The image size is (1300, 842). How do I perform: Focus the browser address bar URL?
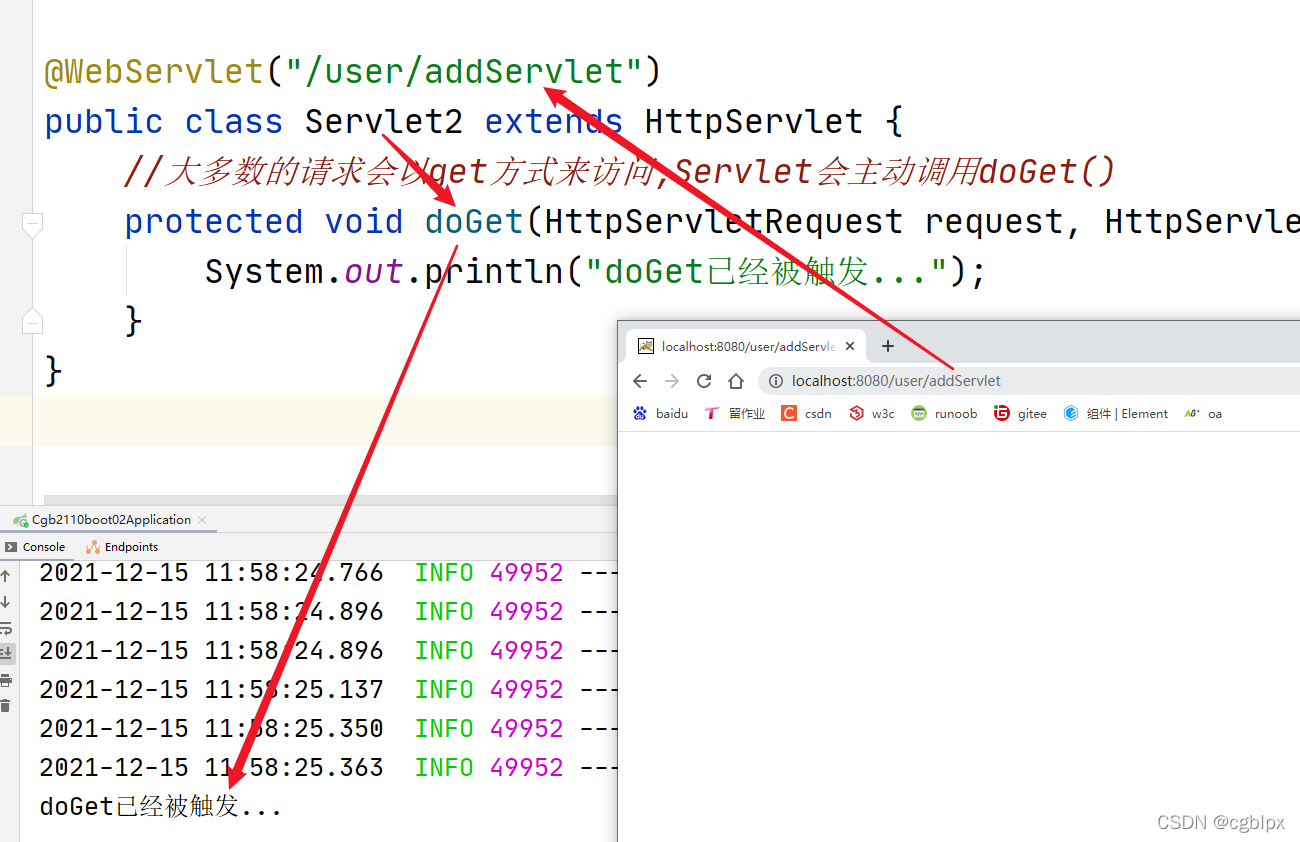click(x=896, y=381)
